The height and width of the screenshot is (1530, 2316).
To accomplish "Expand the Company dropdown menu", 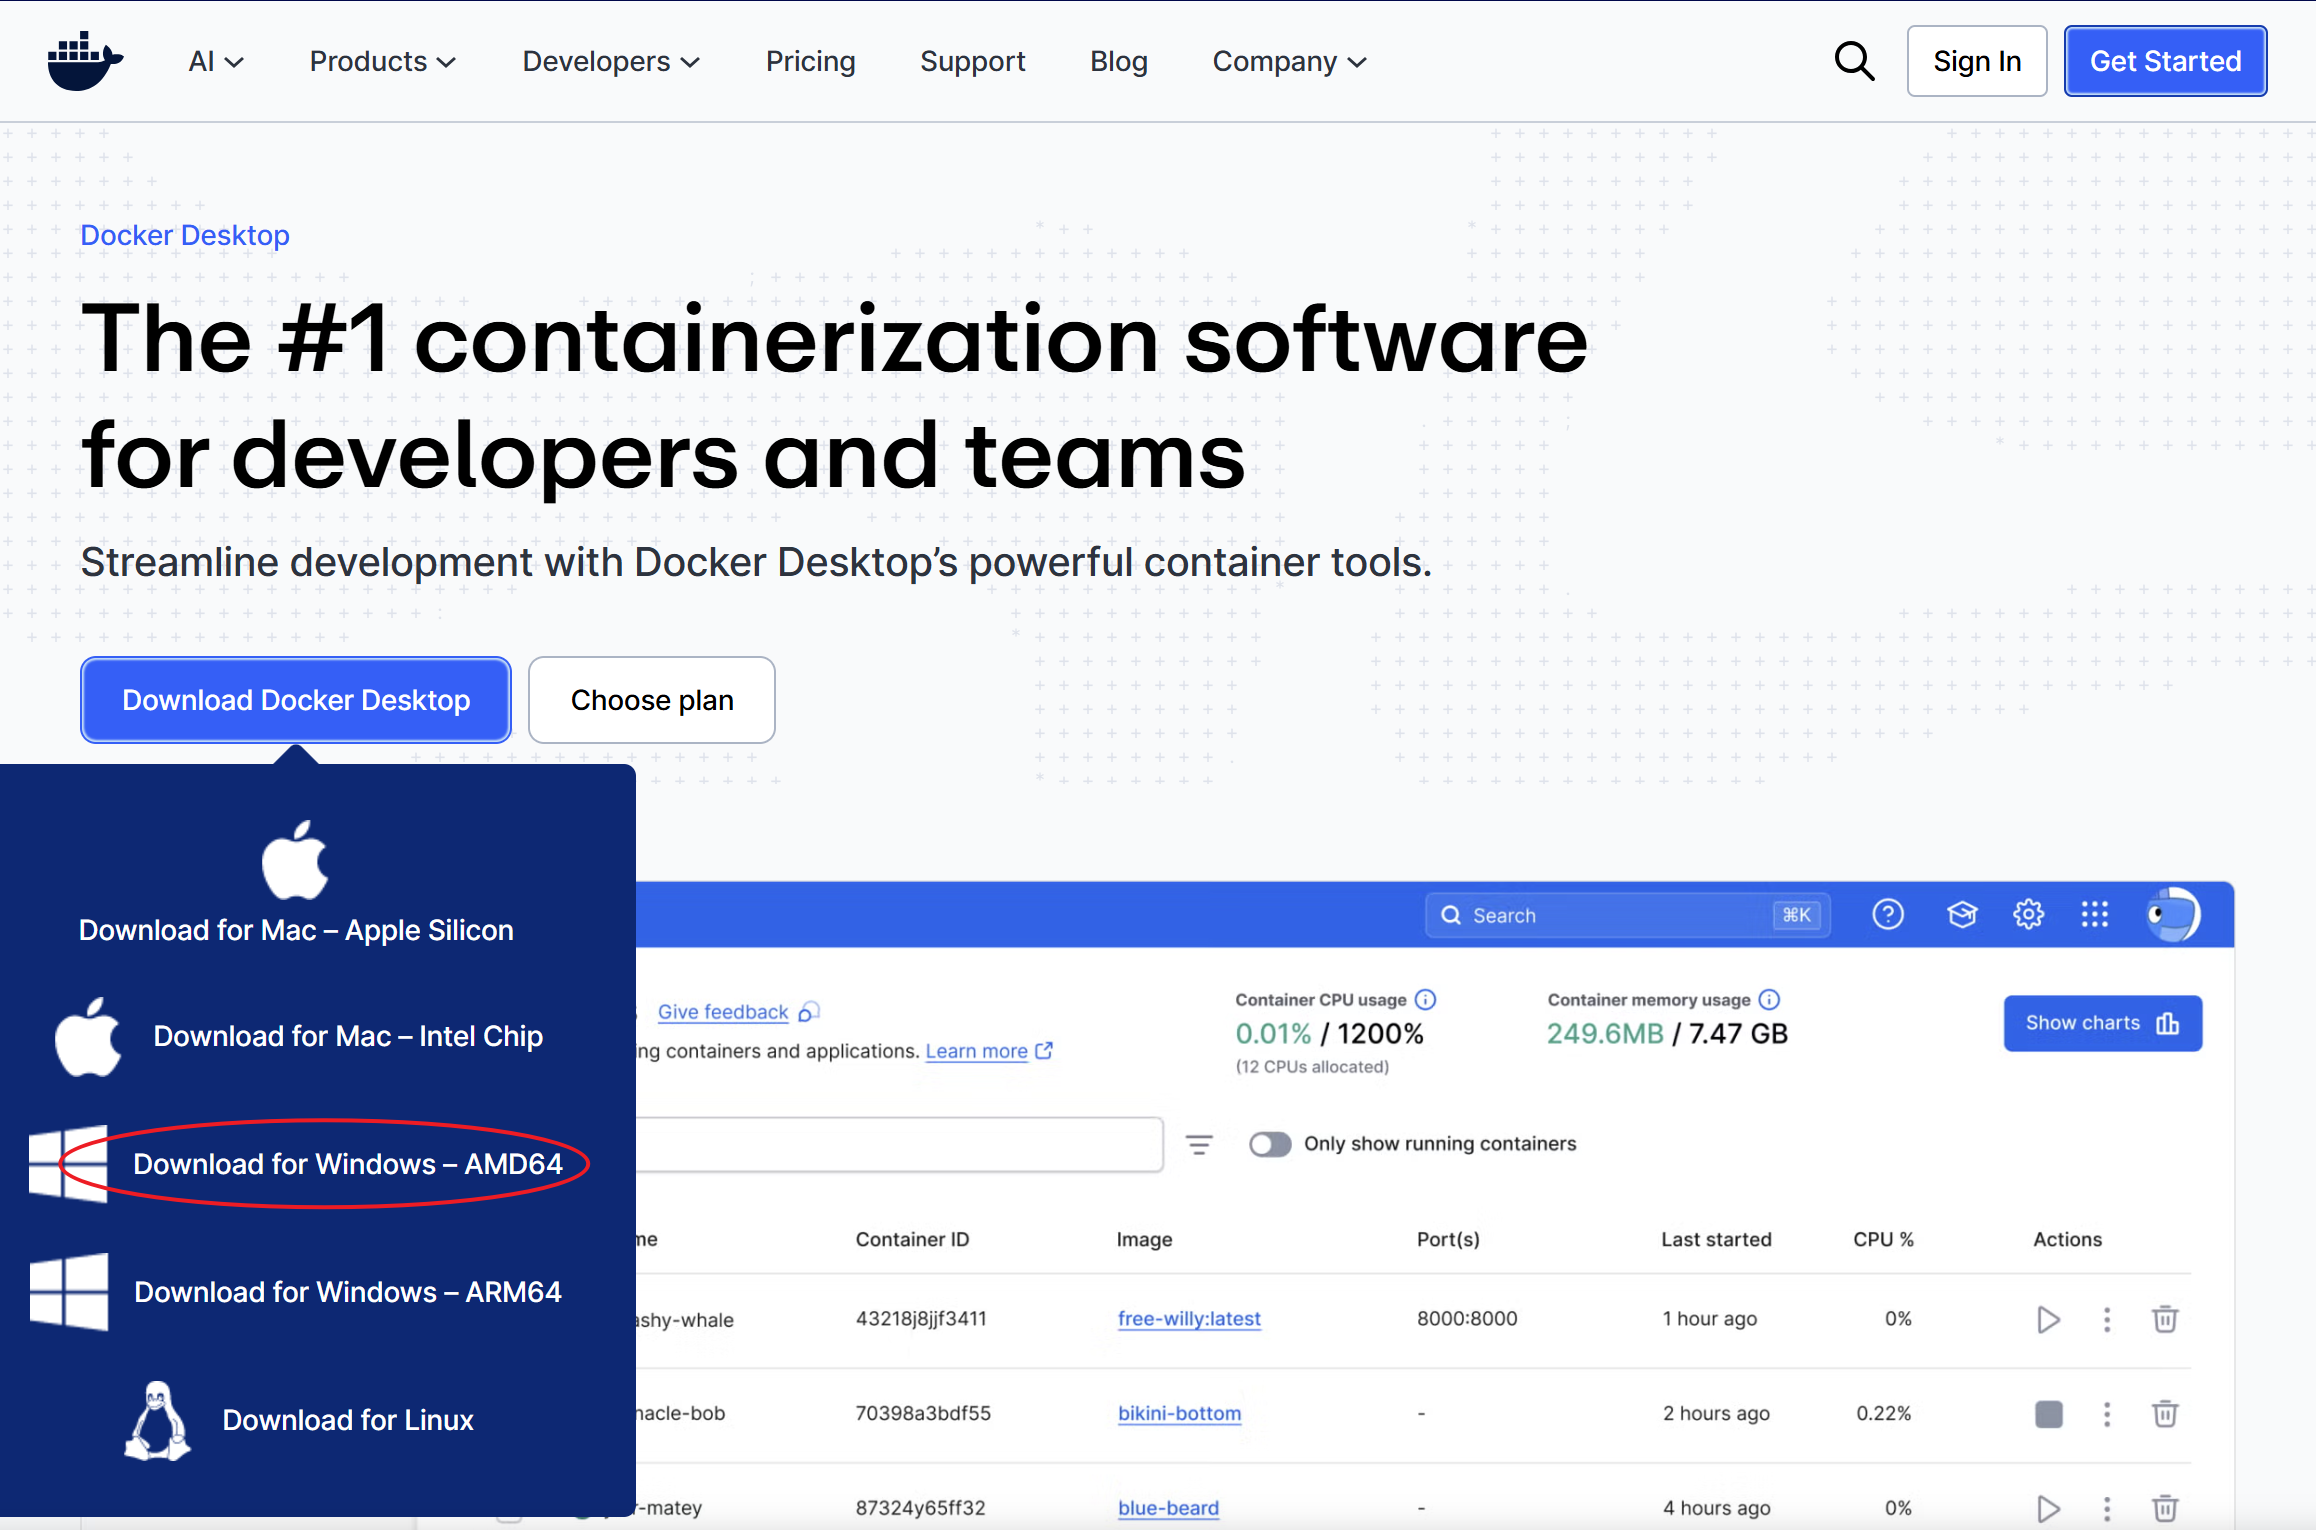I will [x=1288, y=62].
